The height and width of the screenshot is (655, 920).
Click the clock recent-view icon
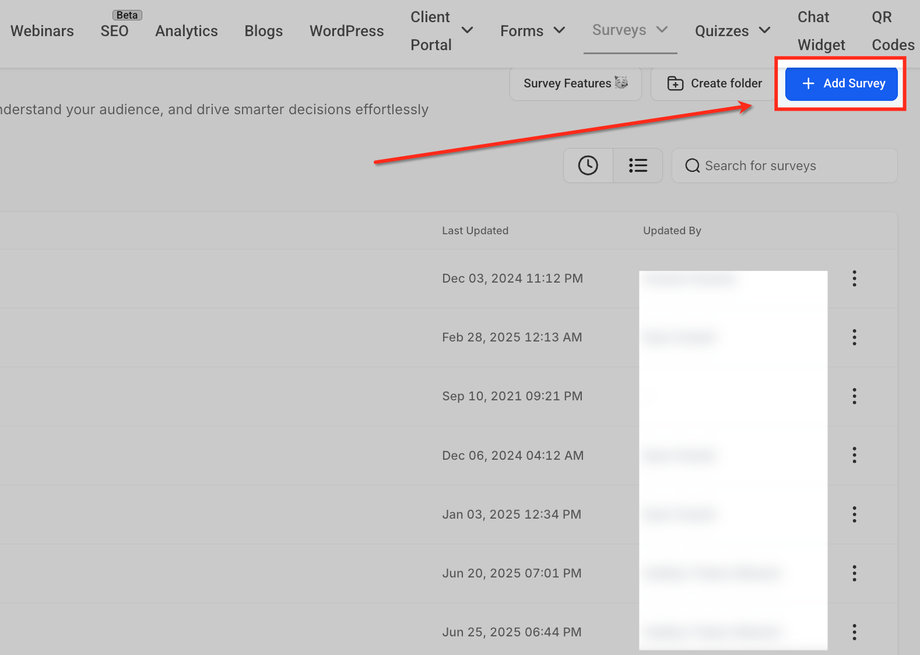pyautogui.click(x=588, y=166)
